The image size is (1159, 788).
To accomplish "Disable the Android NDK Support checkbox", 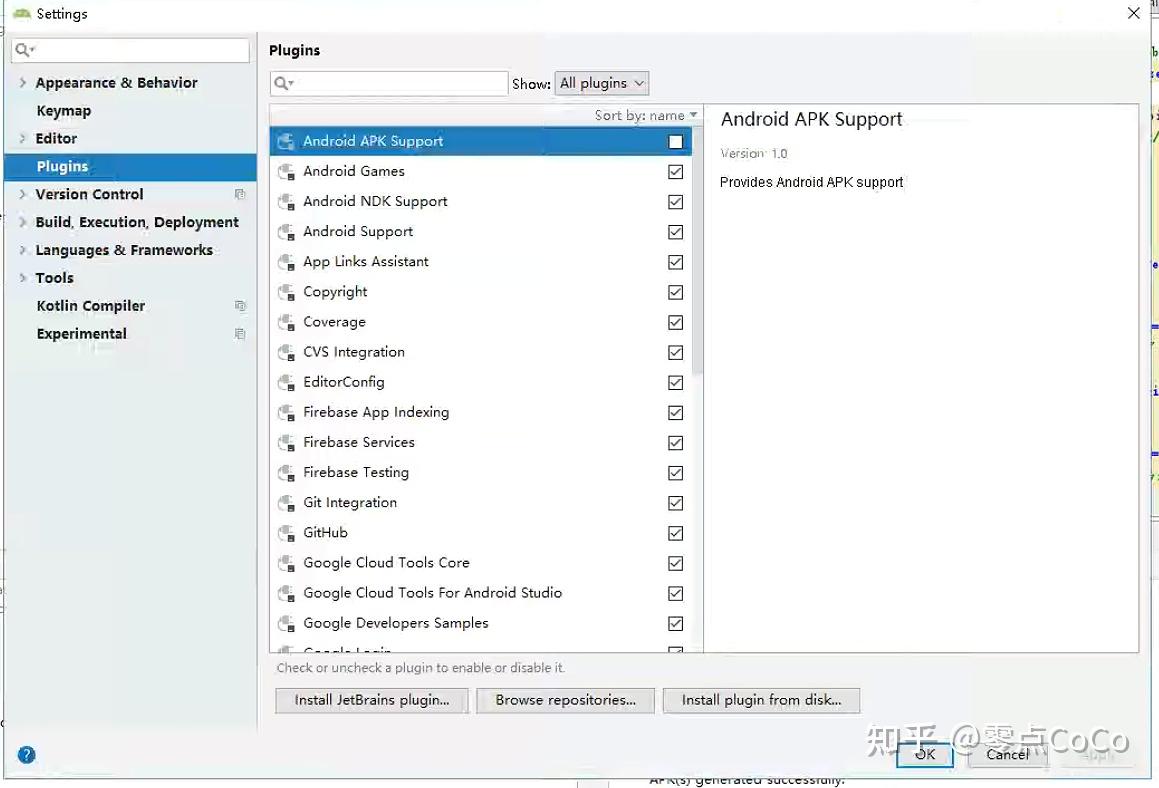I will (x=676, y=202).
